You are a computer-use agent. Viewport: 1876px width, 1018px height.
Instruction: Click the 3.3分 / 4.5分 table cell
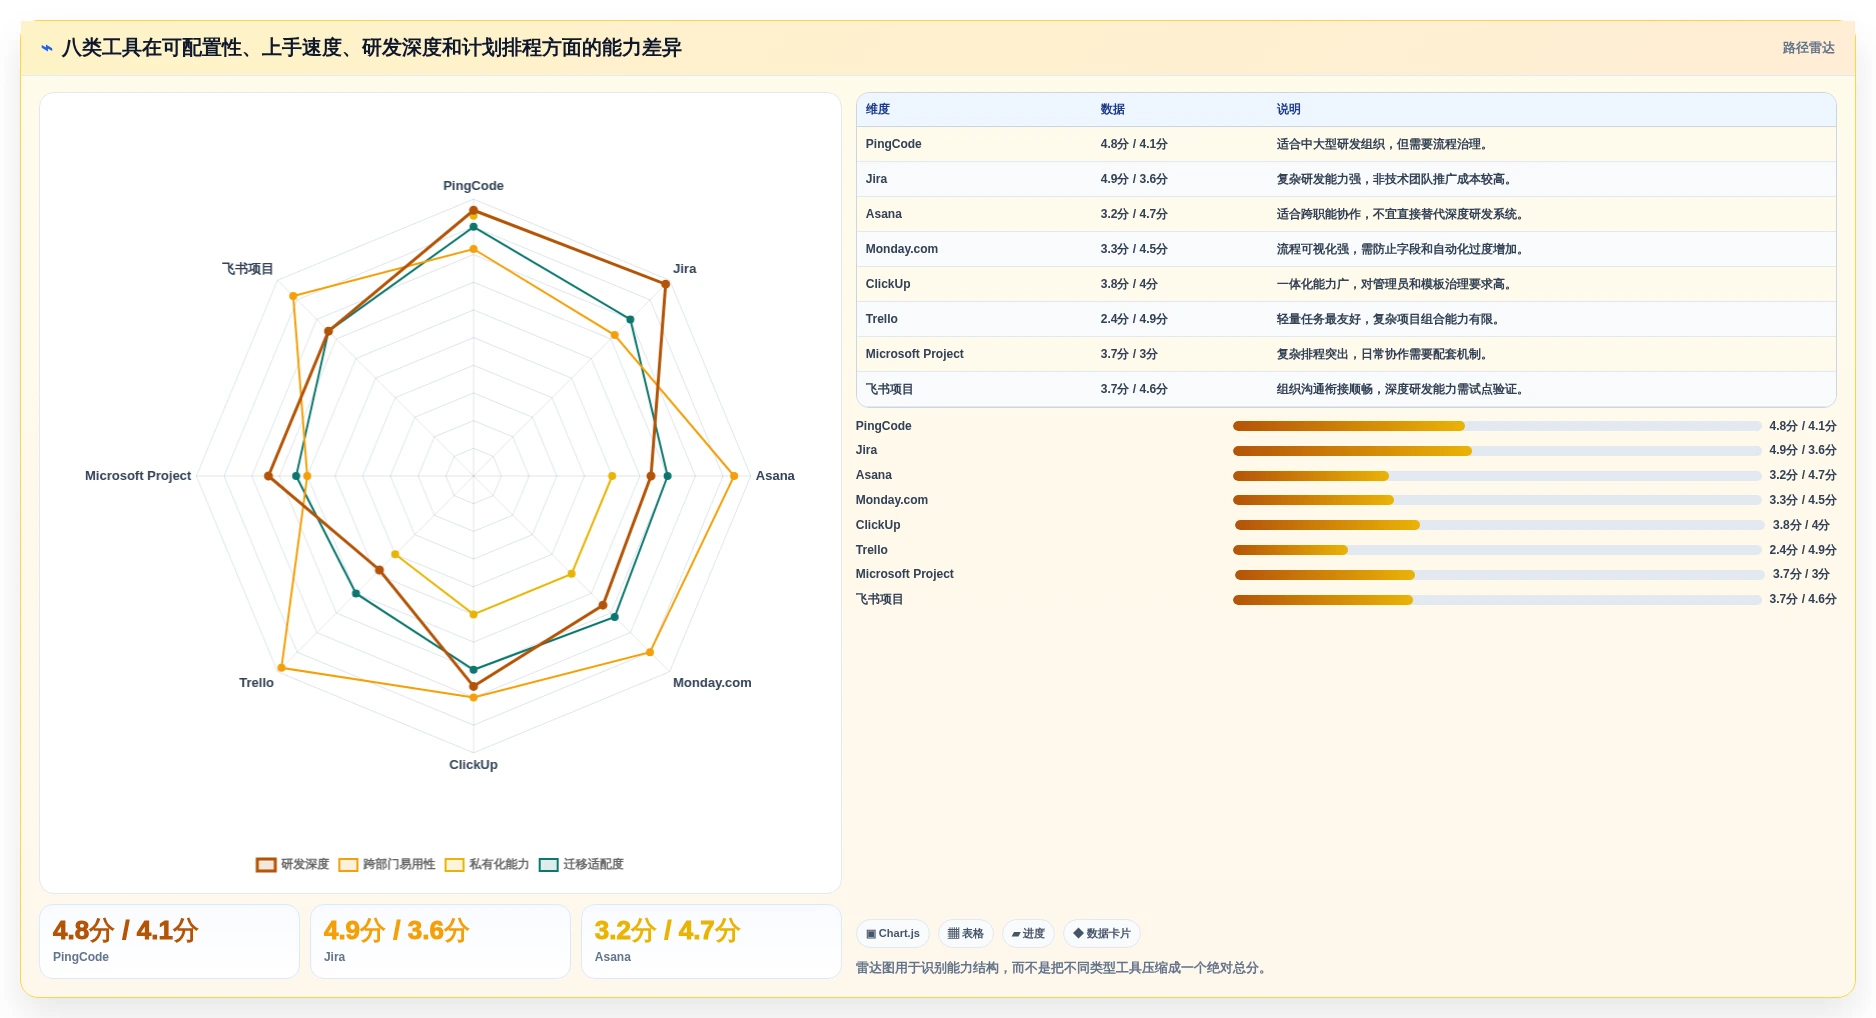(1134, 250)
